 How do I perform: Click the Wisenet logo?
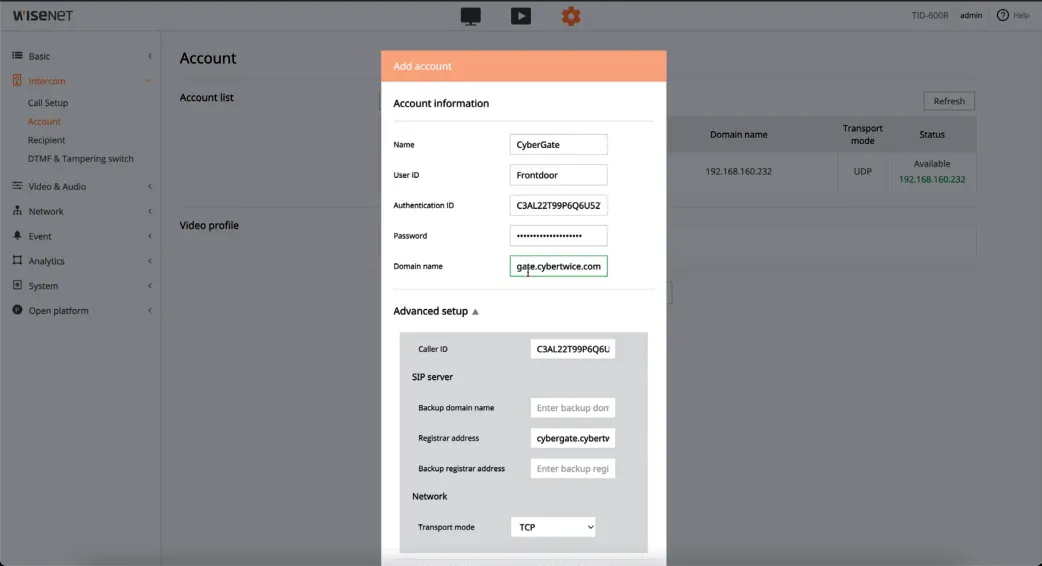tap(43, 15)
